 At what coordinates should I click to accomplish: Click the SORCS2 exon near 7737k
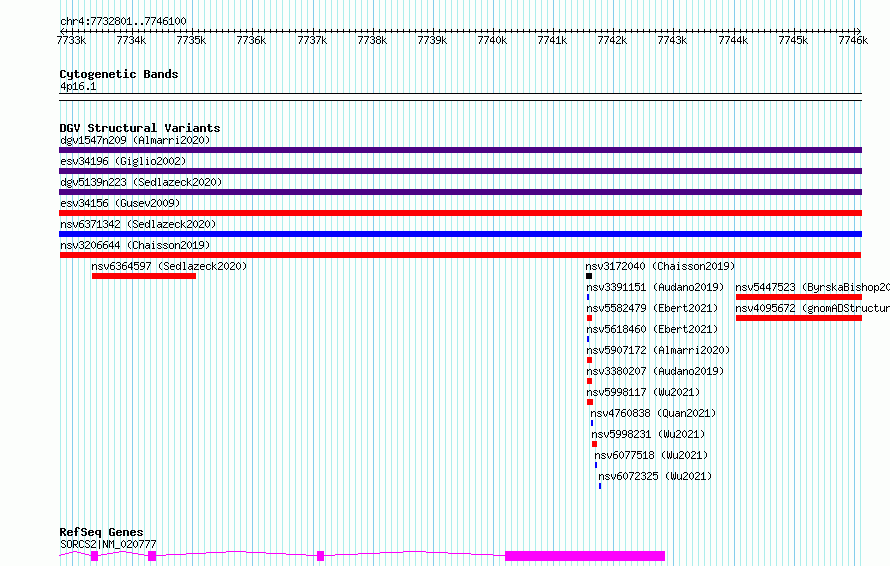(x=321, y=556)
